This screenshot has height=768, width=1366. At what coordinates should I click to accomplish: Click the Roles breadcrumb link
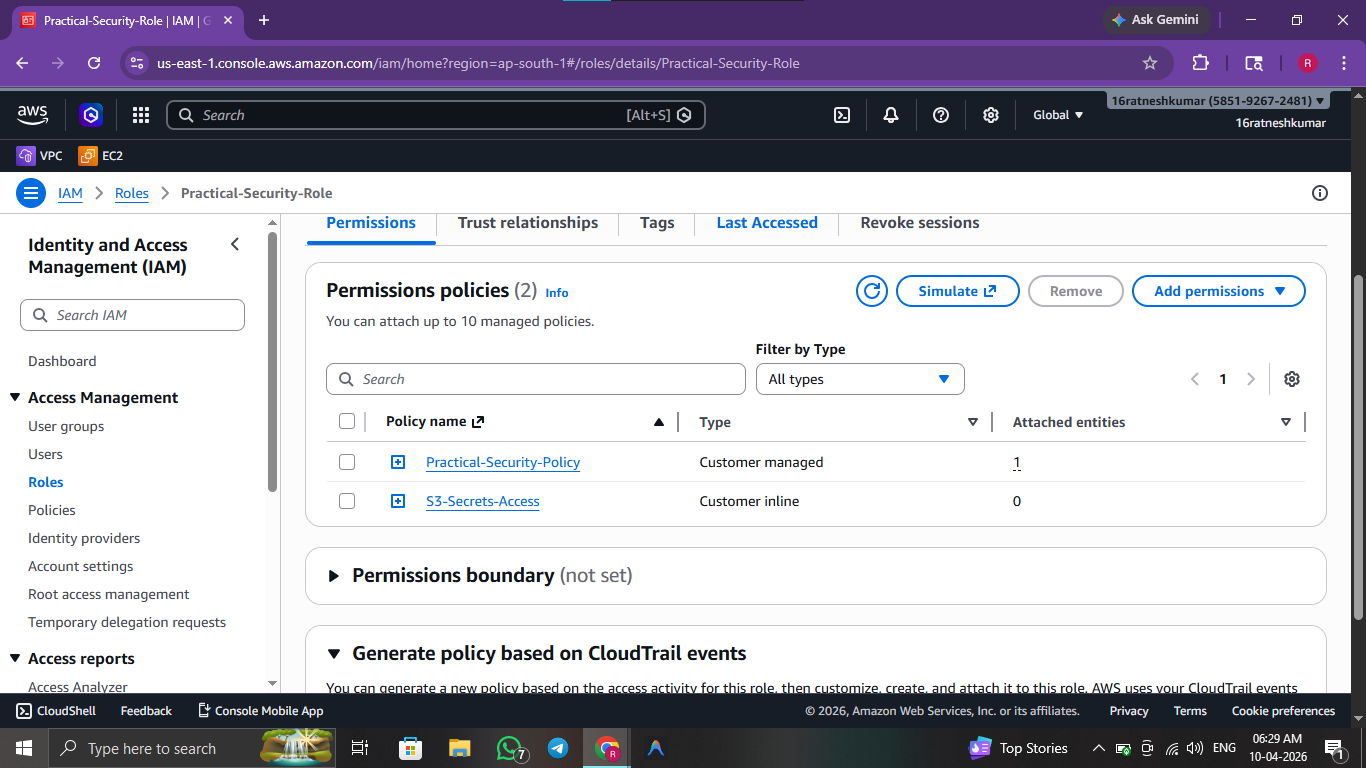click(x=132, y=193)
